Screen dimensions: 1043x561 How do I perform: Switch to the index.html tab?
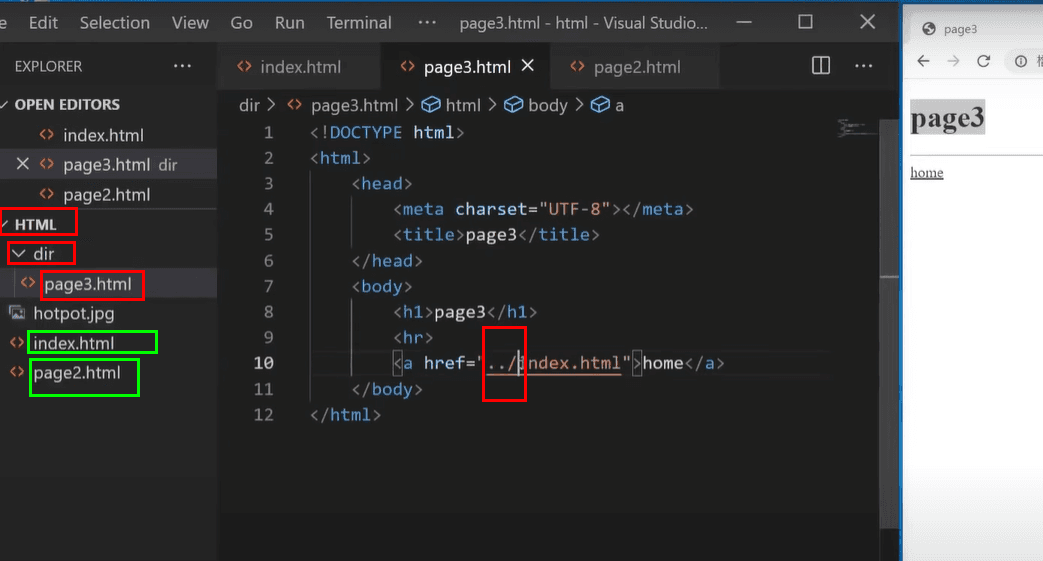click(299, 67)
